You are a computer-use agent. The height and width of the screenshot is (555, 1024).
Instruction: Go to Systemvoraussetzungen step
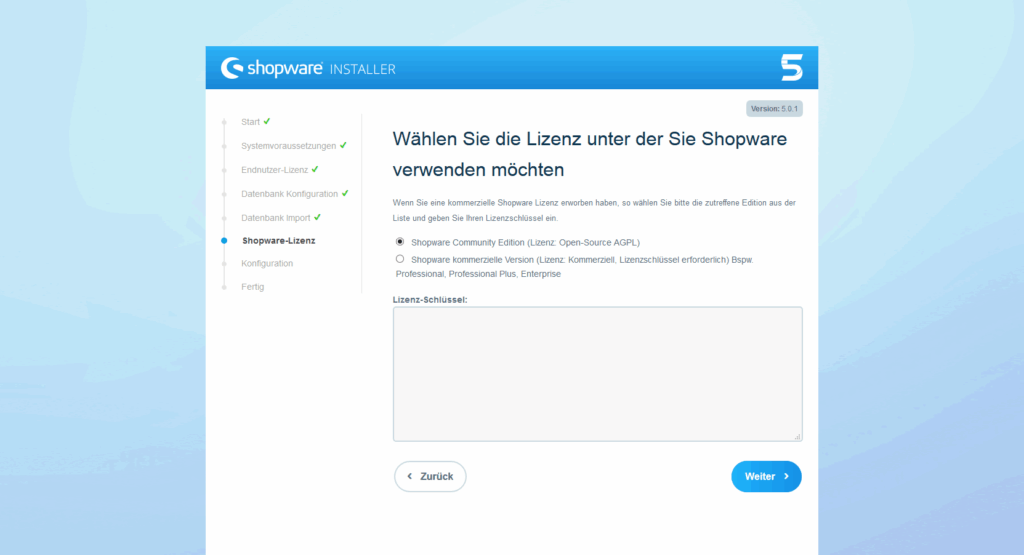(288, 146)
